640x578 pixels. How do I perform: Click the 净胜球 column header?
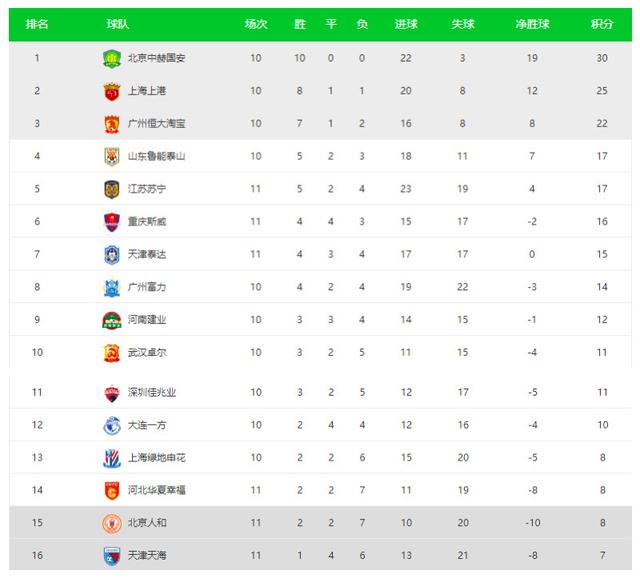pyautogui.click(x=532, y=24)
